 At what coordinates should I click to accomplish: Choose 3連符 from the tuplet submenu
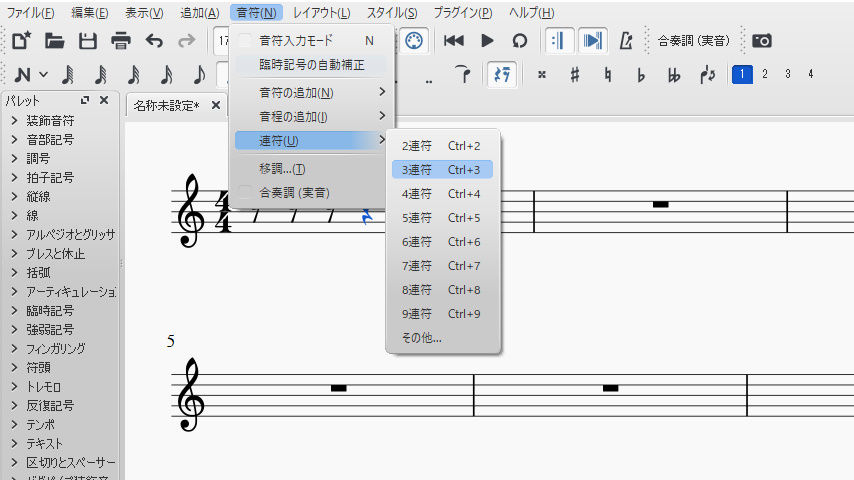[442, 169]
